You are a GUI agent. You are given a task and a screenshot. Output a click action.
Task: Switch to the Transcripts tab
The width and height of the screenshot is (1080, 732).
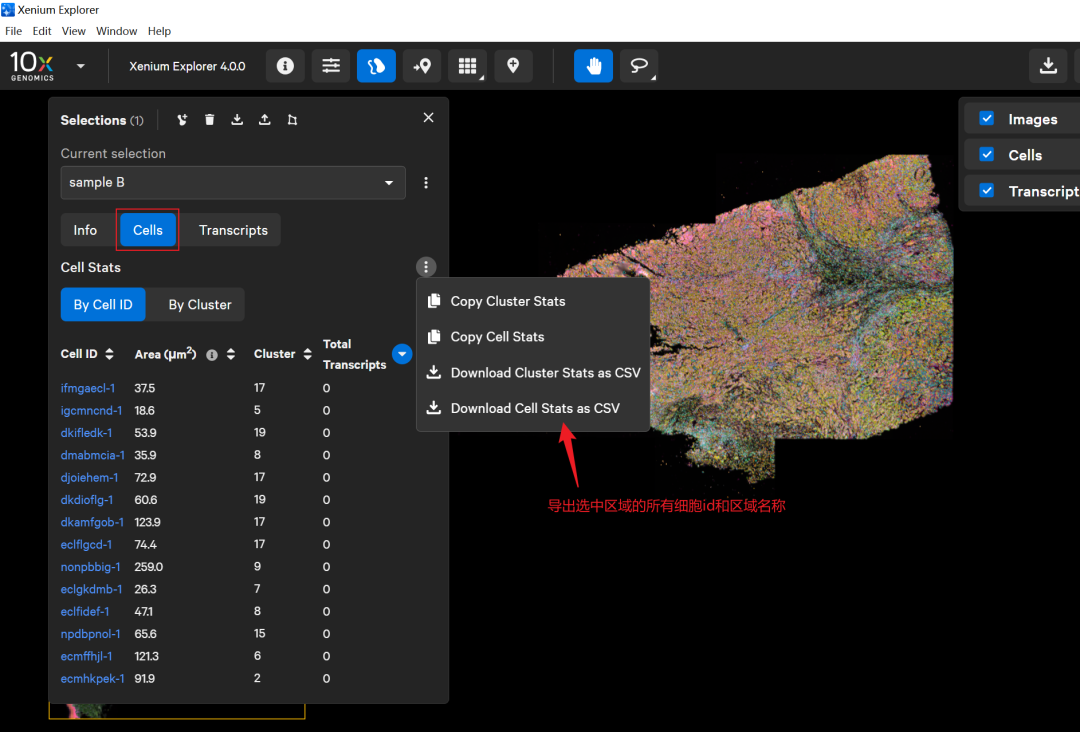tap(233, 230)
